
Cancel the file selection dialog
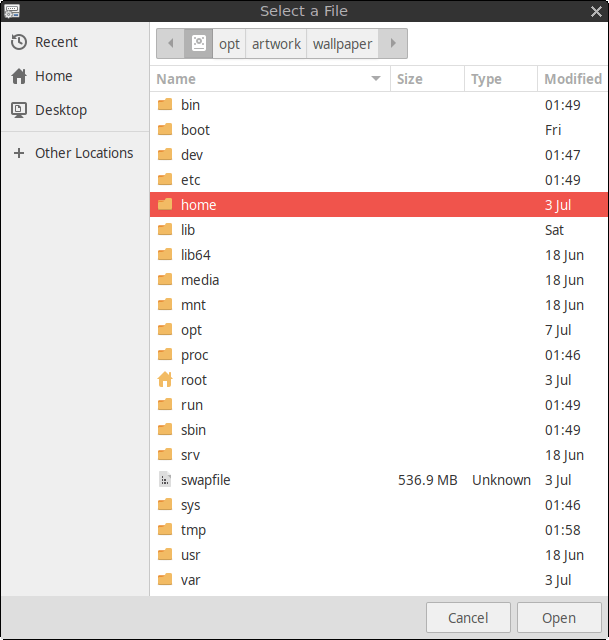point(468,618)
